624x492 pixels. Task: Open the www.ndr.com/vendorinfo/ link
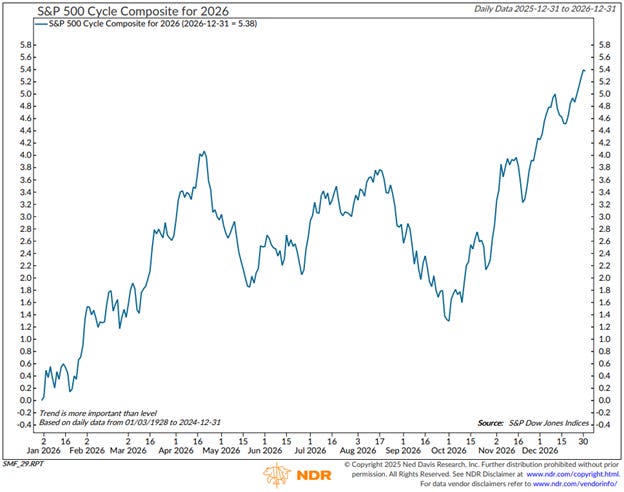575,484
